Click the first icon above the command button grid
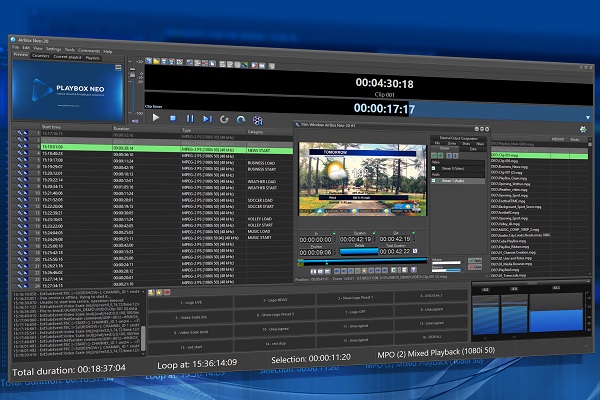600x400 pixels. tap(152, 292)
